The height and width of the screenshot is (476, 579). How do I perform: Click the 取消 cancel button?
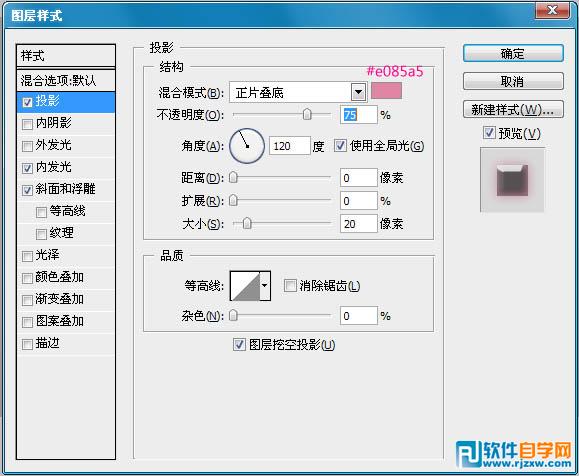[513, 81]
